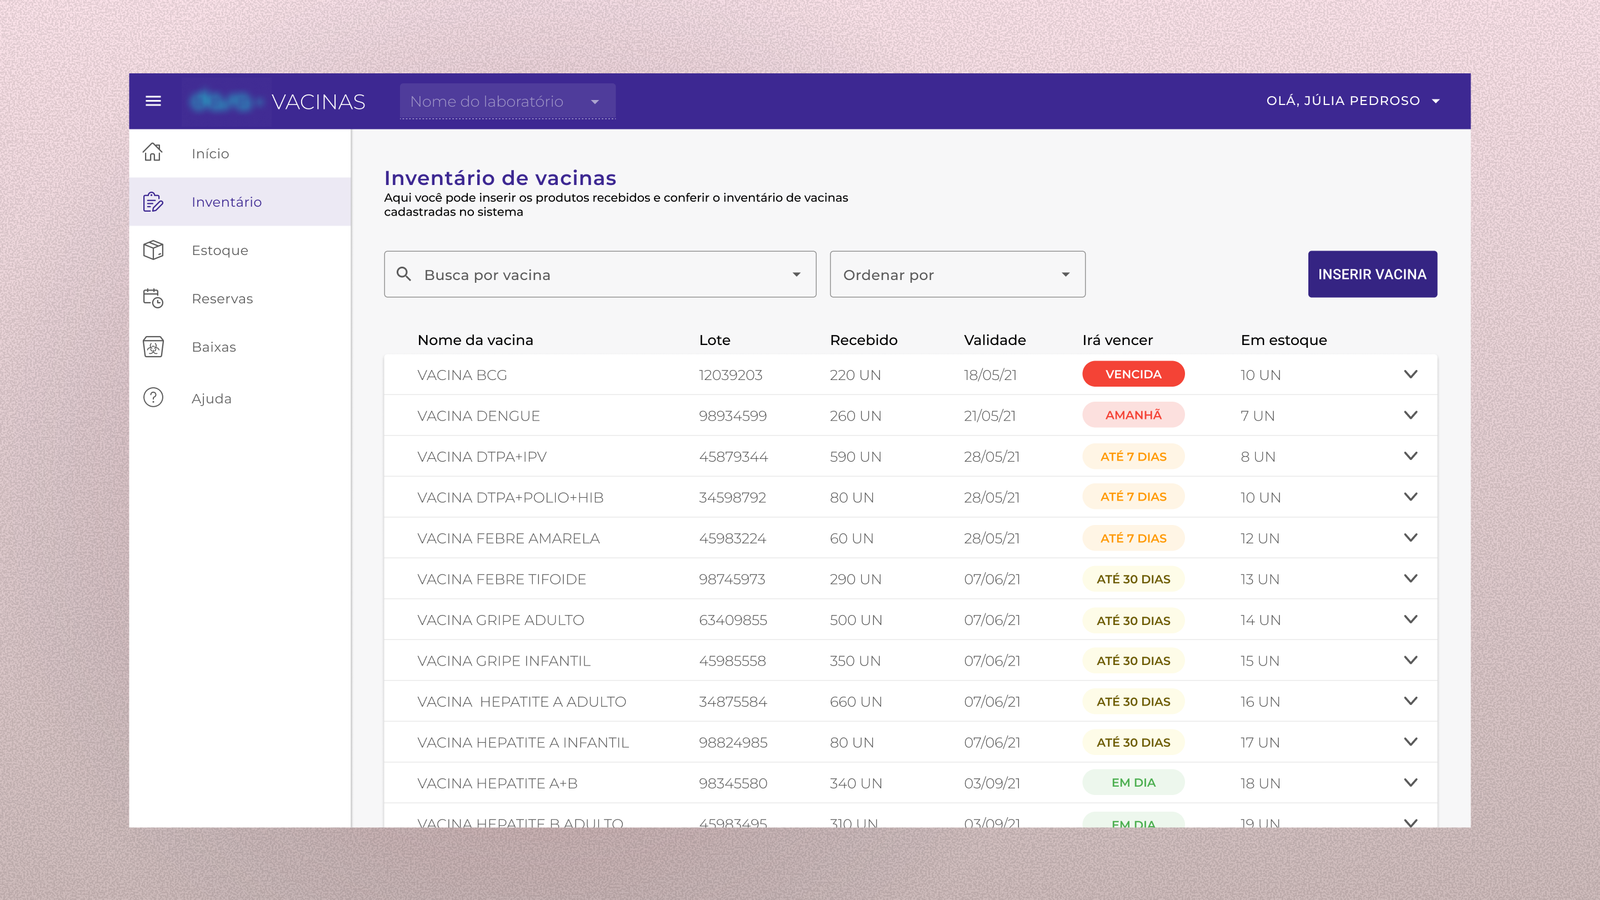Click the hamburger menu icon in the header
Viewport: 1600px width, 900px height.
pos(153,100)
